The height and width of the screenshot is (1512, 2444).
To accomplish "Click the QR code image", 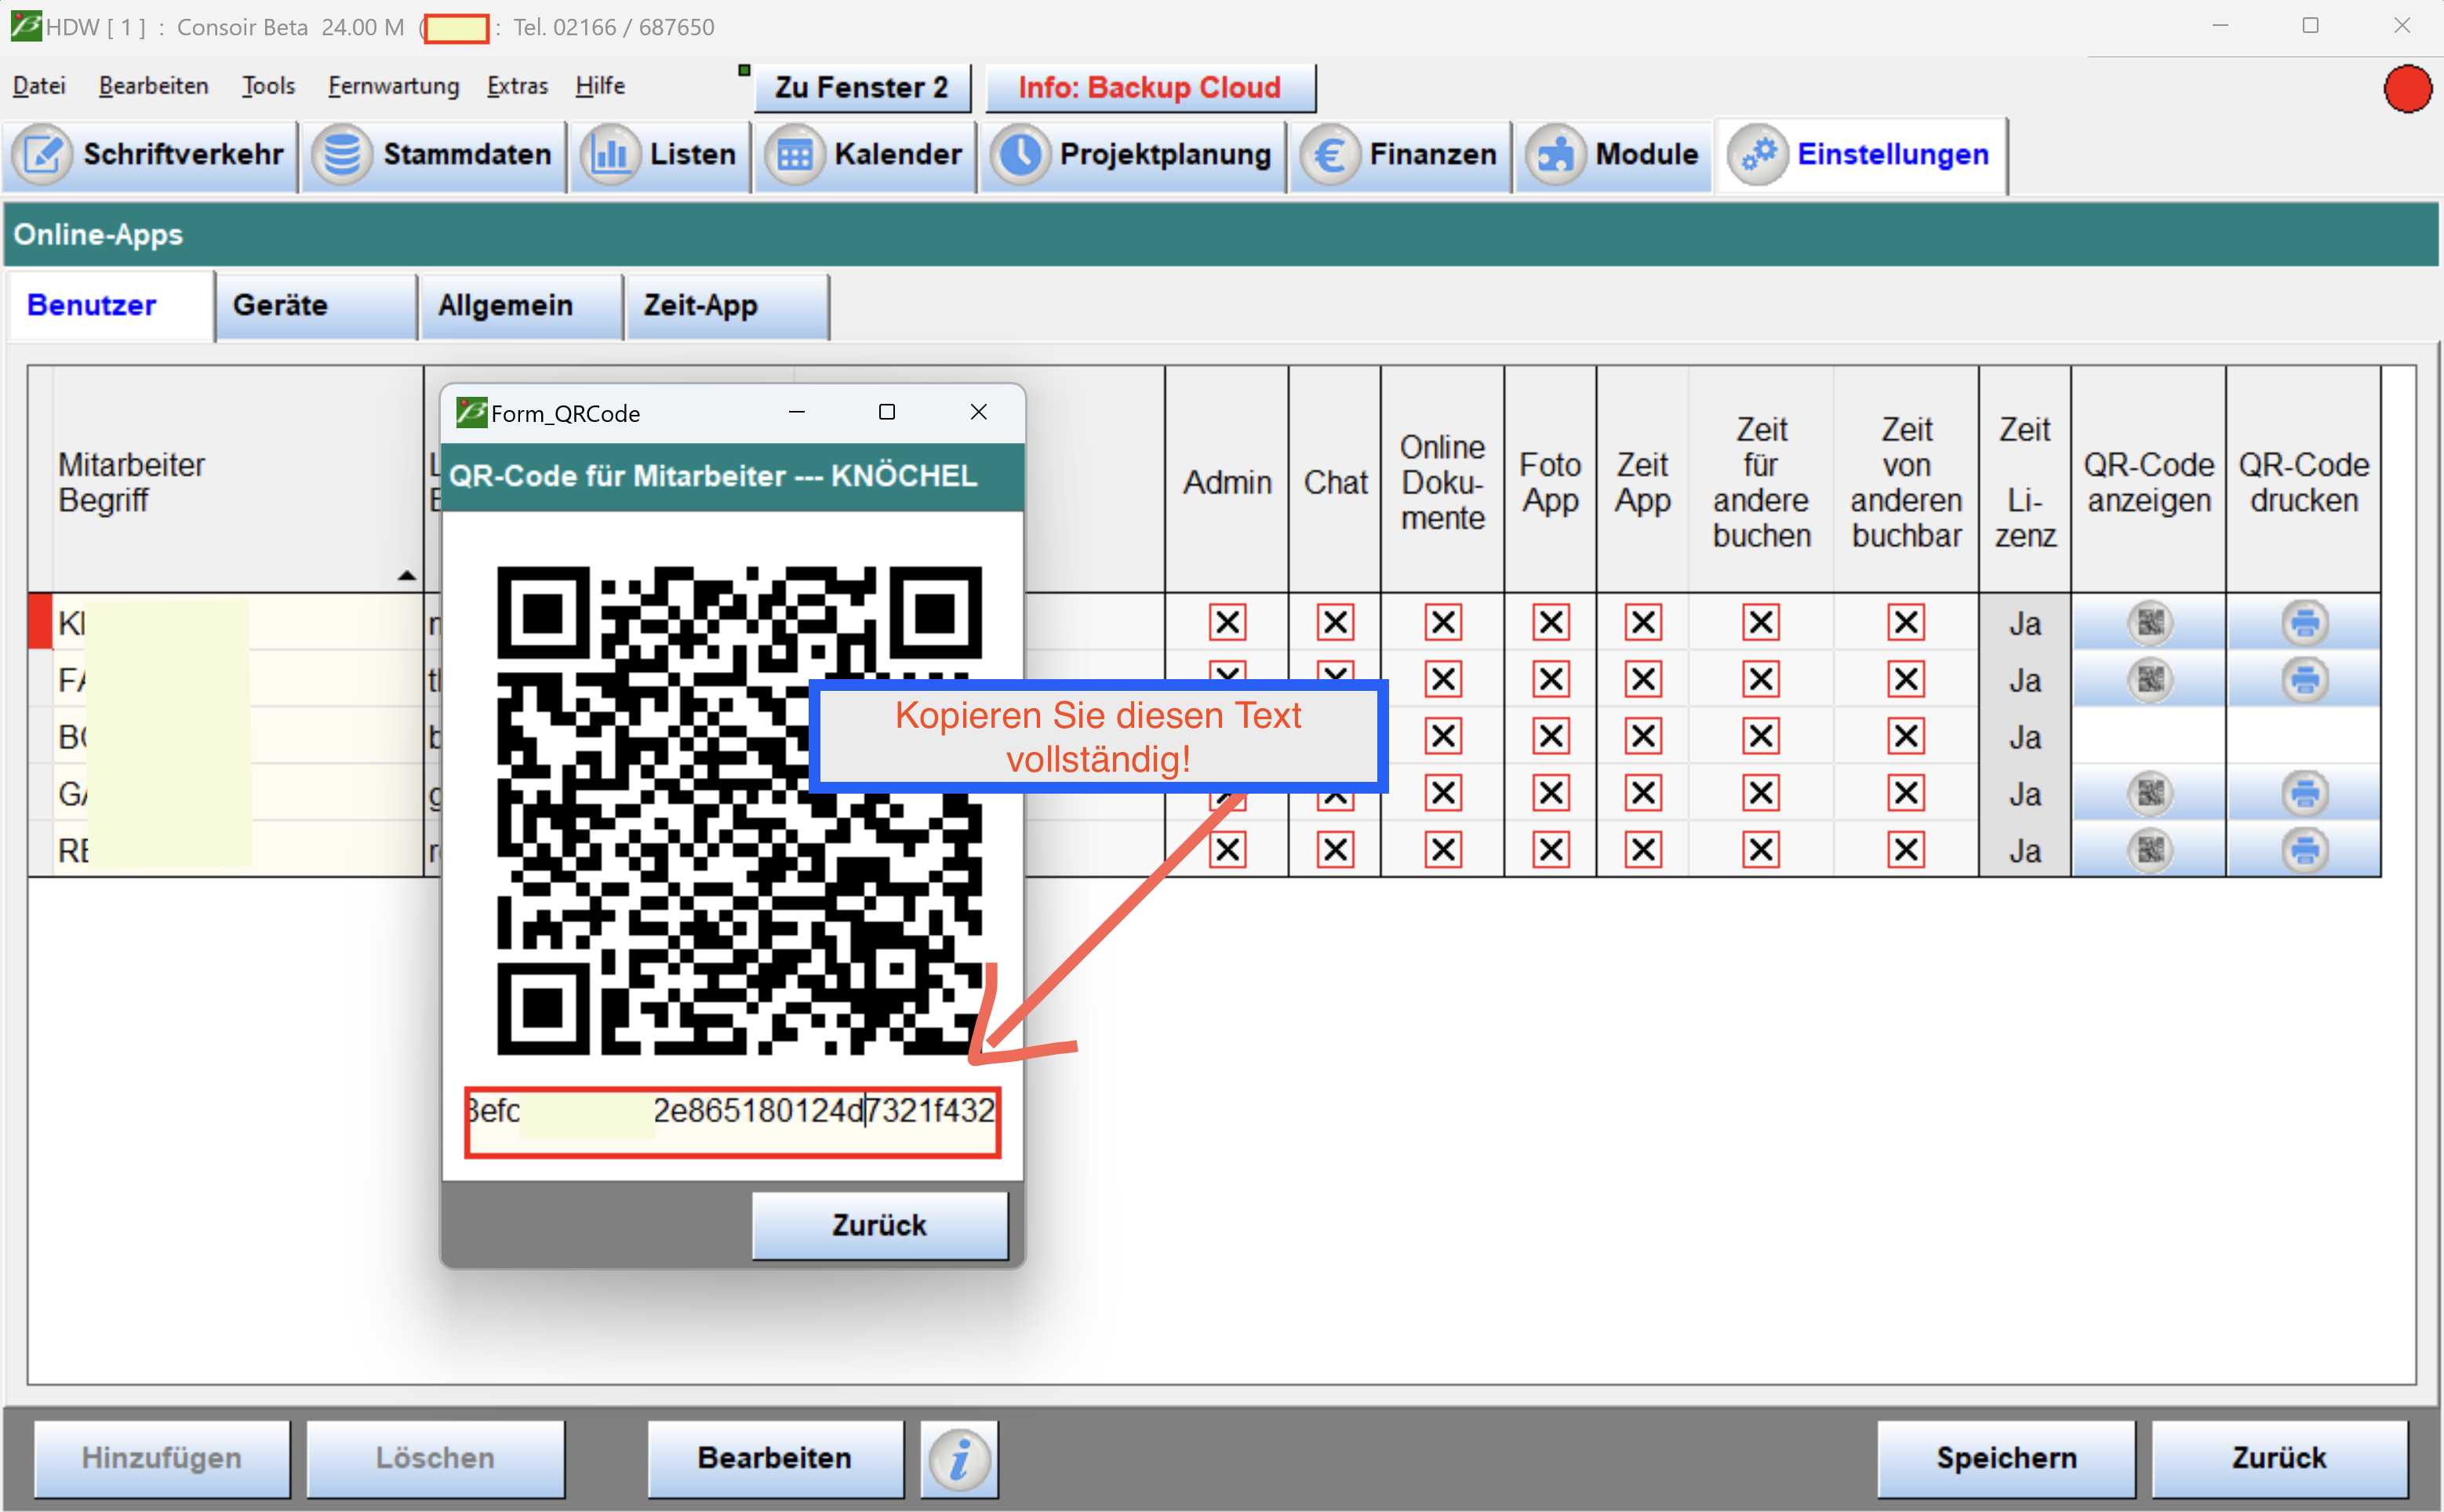I will point(739,810).
